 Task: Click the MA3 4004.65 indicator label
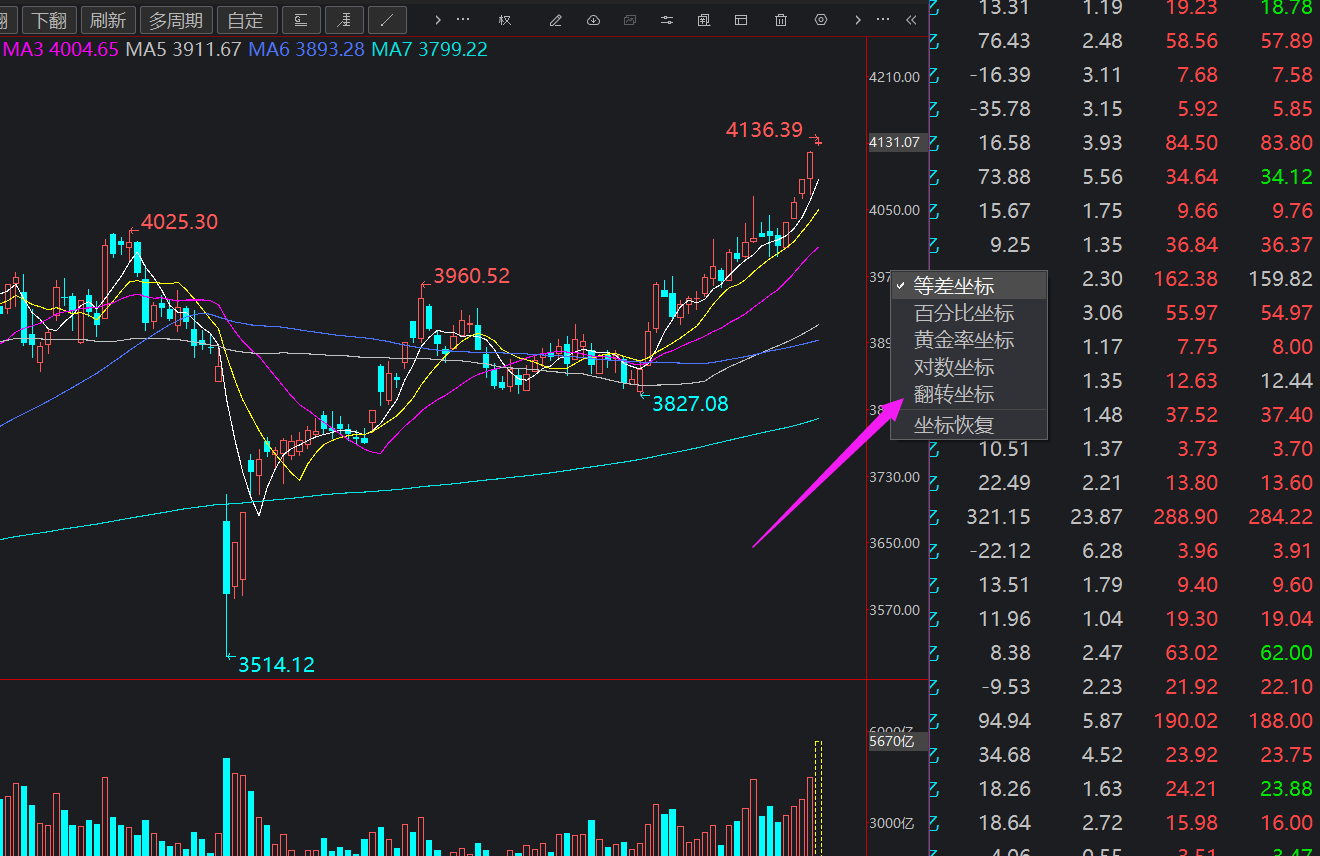[x=61, y=49]
